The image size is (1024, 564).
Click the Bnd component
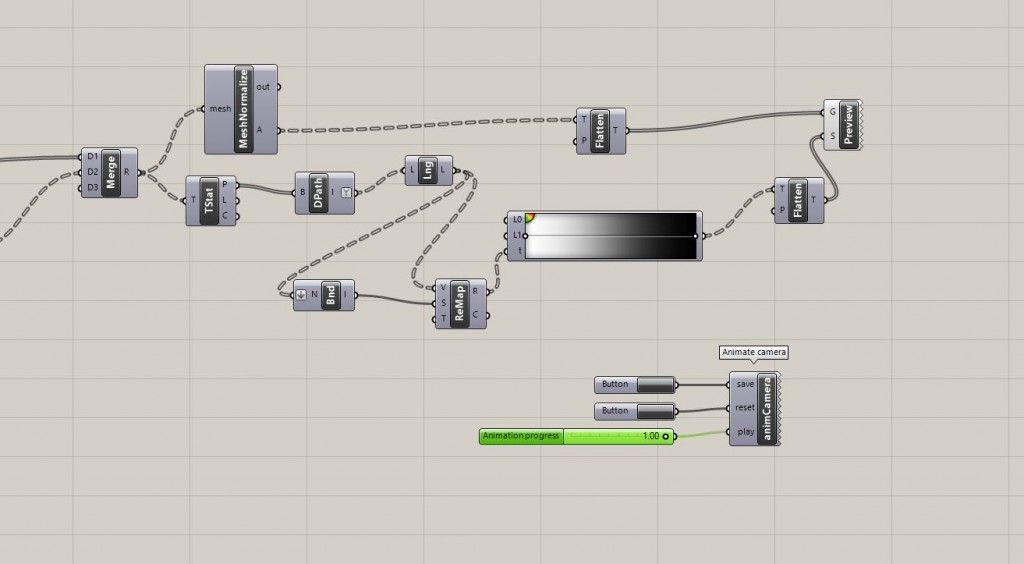(x=330, y=296)
